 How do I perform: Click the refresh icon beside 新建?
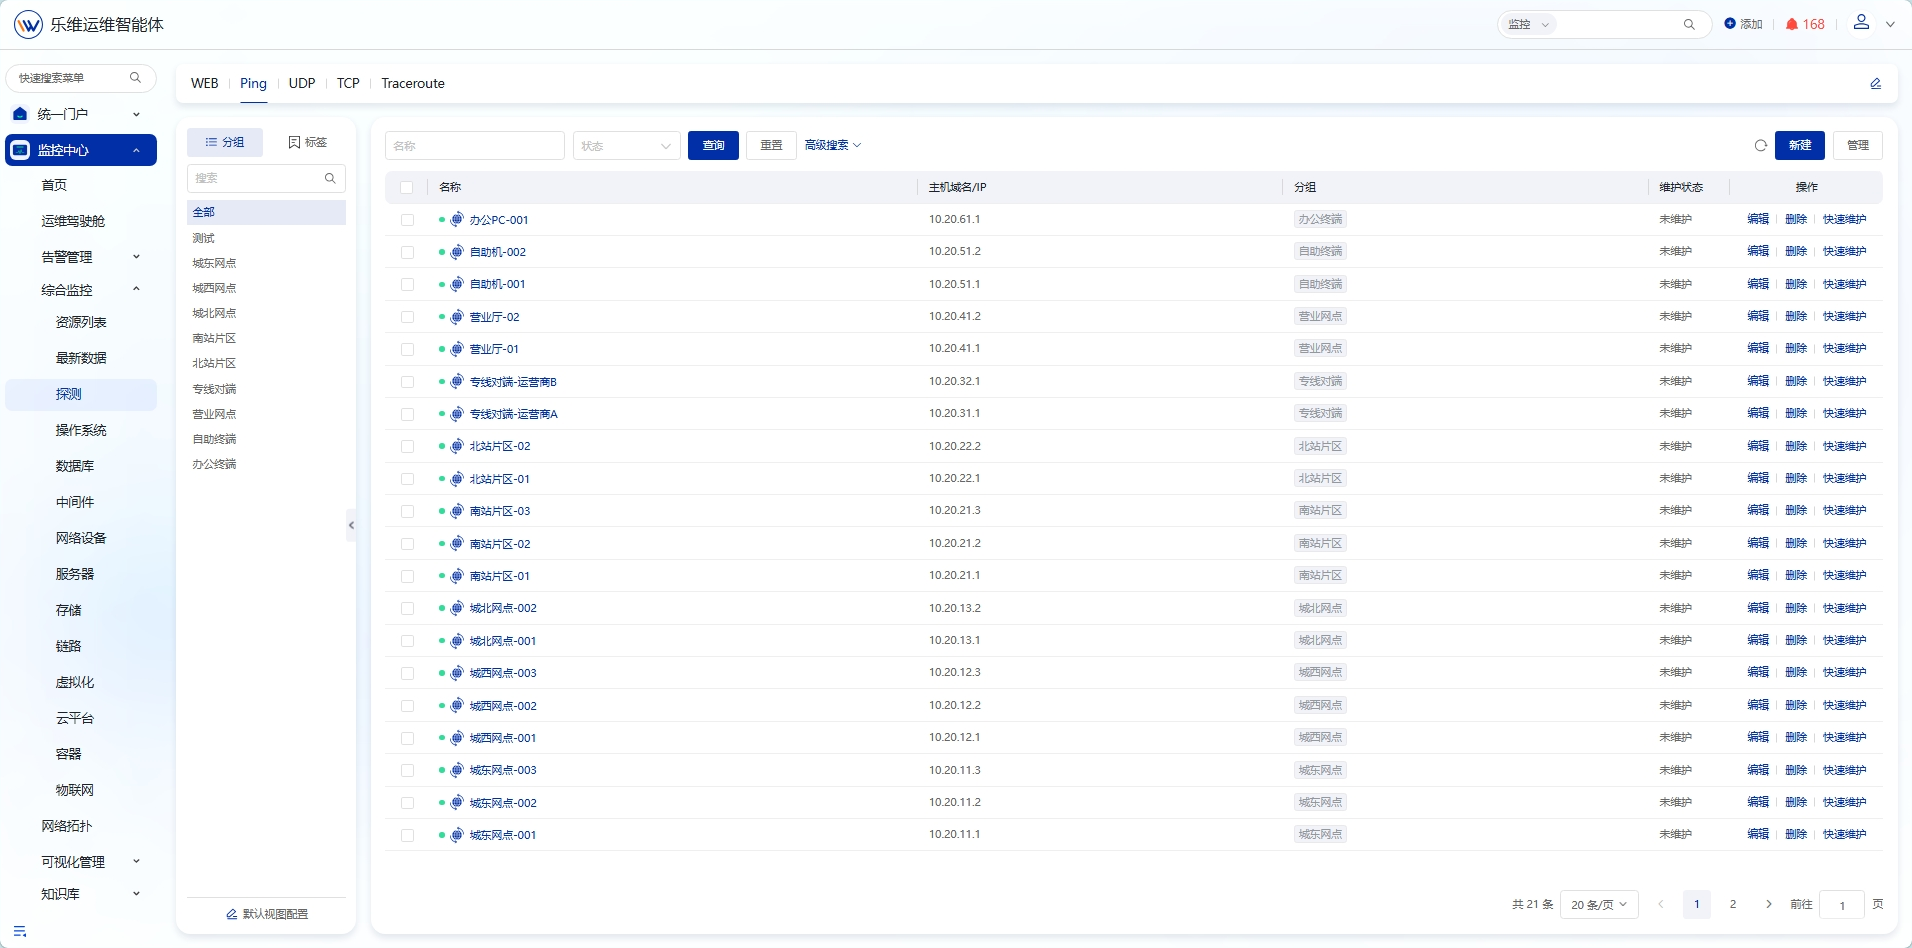(x=1761, y=146)
